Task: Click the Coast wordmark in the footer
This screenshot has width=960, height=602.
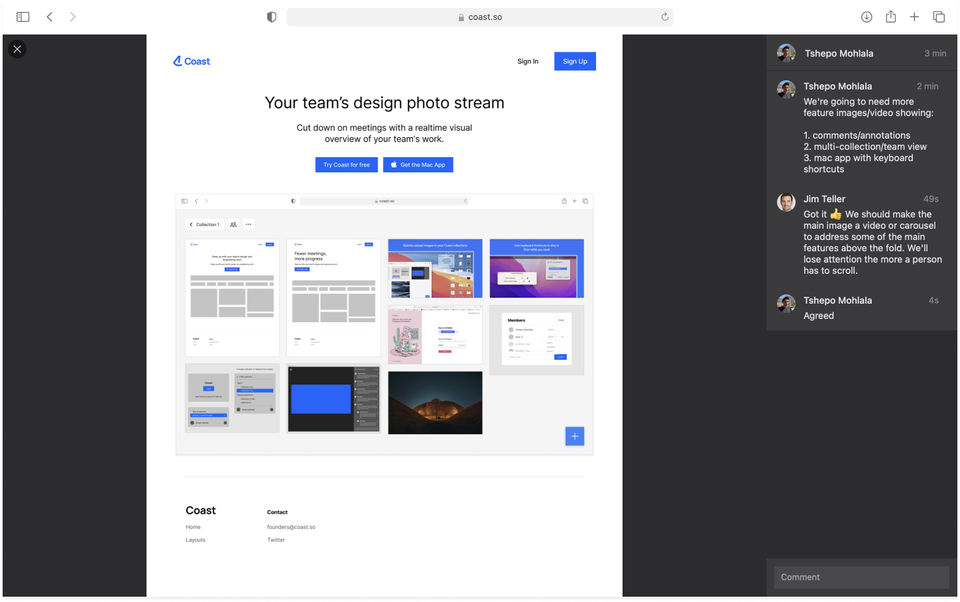Action: click(201, 510)
